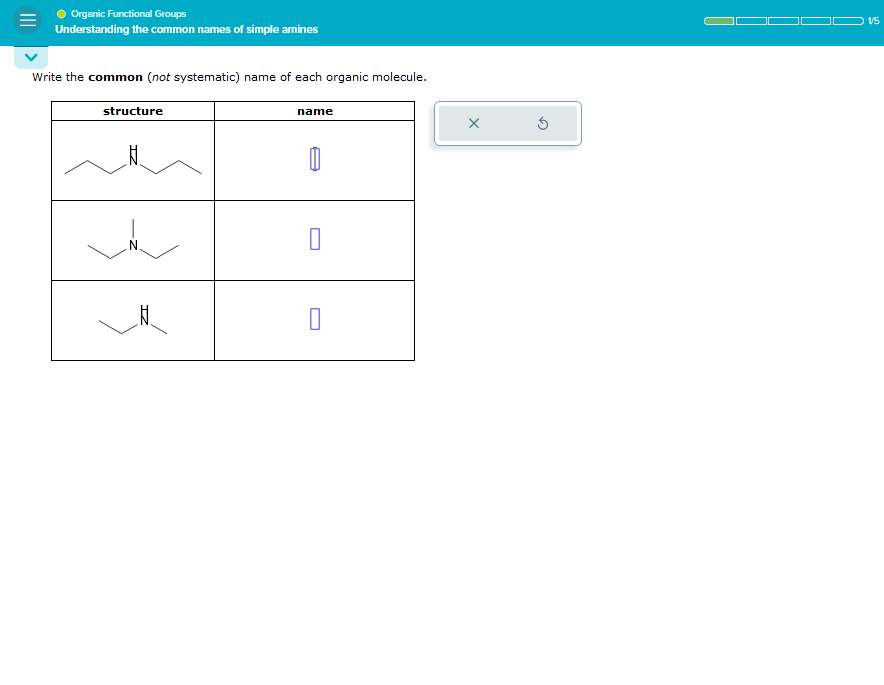Click the answer entry icon for the second structure
This screenshot has height=685, width=884.
pyautogui.click(x=314, y=240)
